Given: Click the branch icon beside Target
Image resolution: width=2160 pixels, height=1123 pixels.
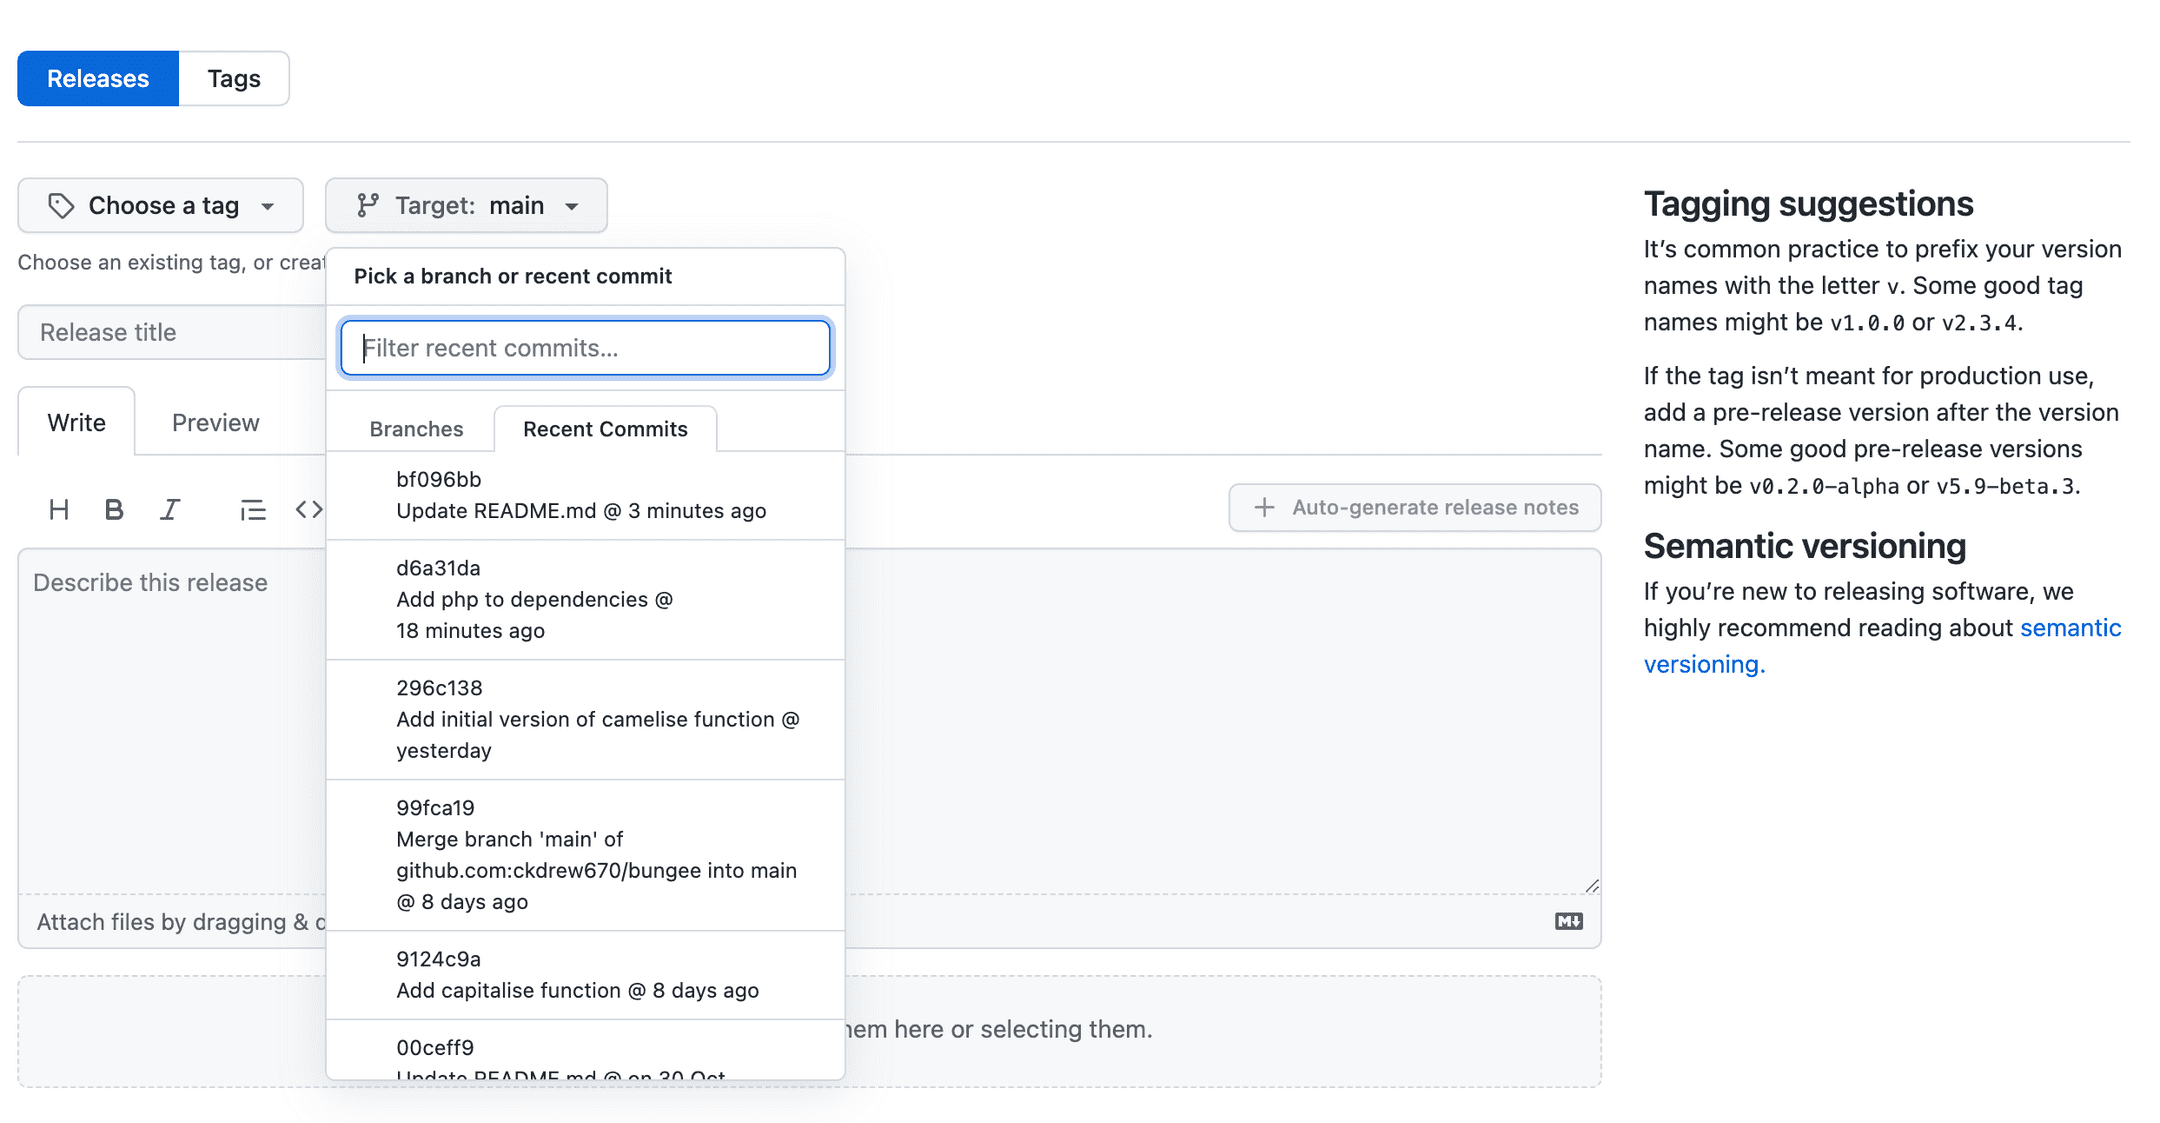Looking at the screenshot, I should pyautogui.click(x=368, y=205).
